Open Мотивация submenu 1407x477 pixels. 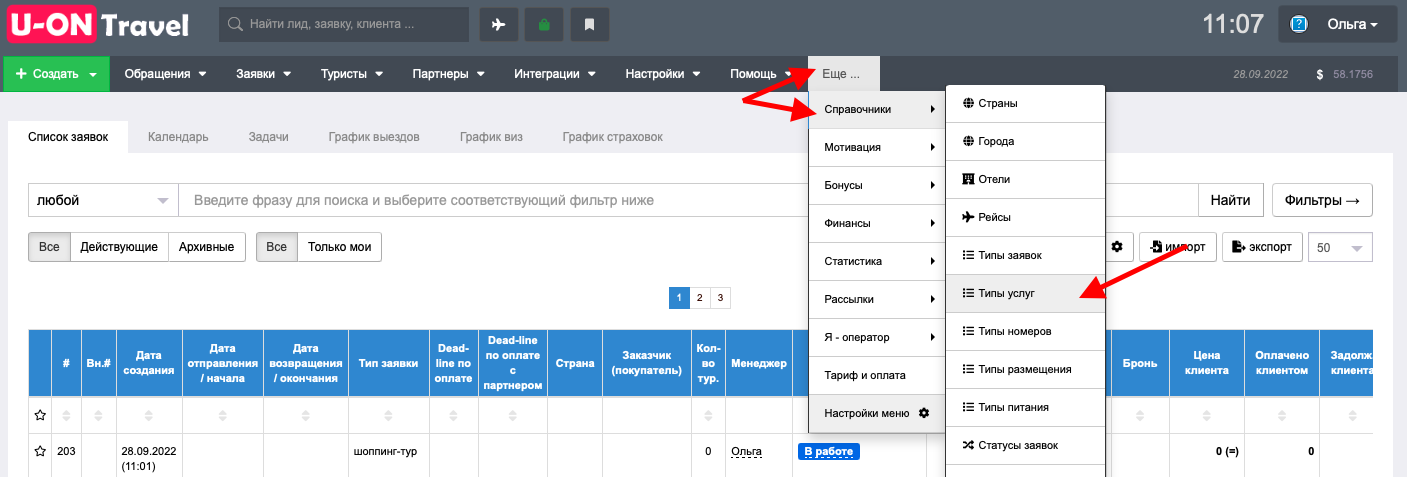877,148
